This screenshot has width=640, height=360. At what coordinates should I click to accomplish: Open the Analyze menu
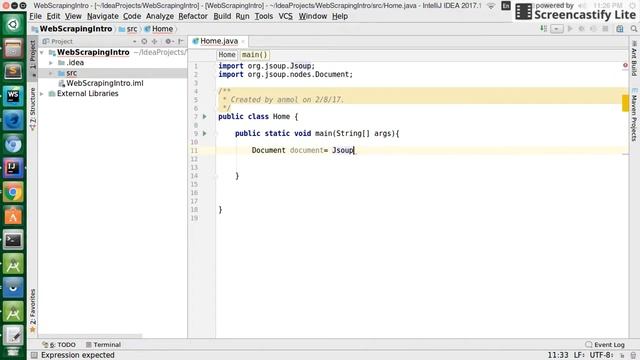coord(160,16)
